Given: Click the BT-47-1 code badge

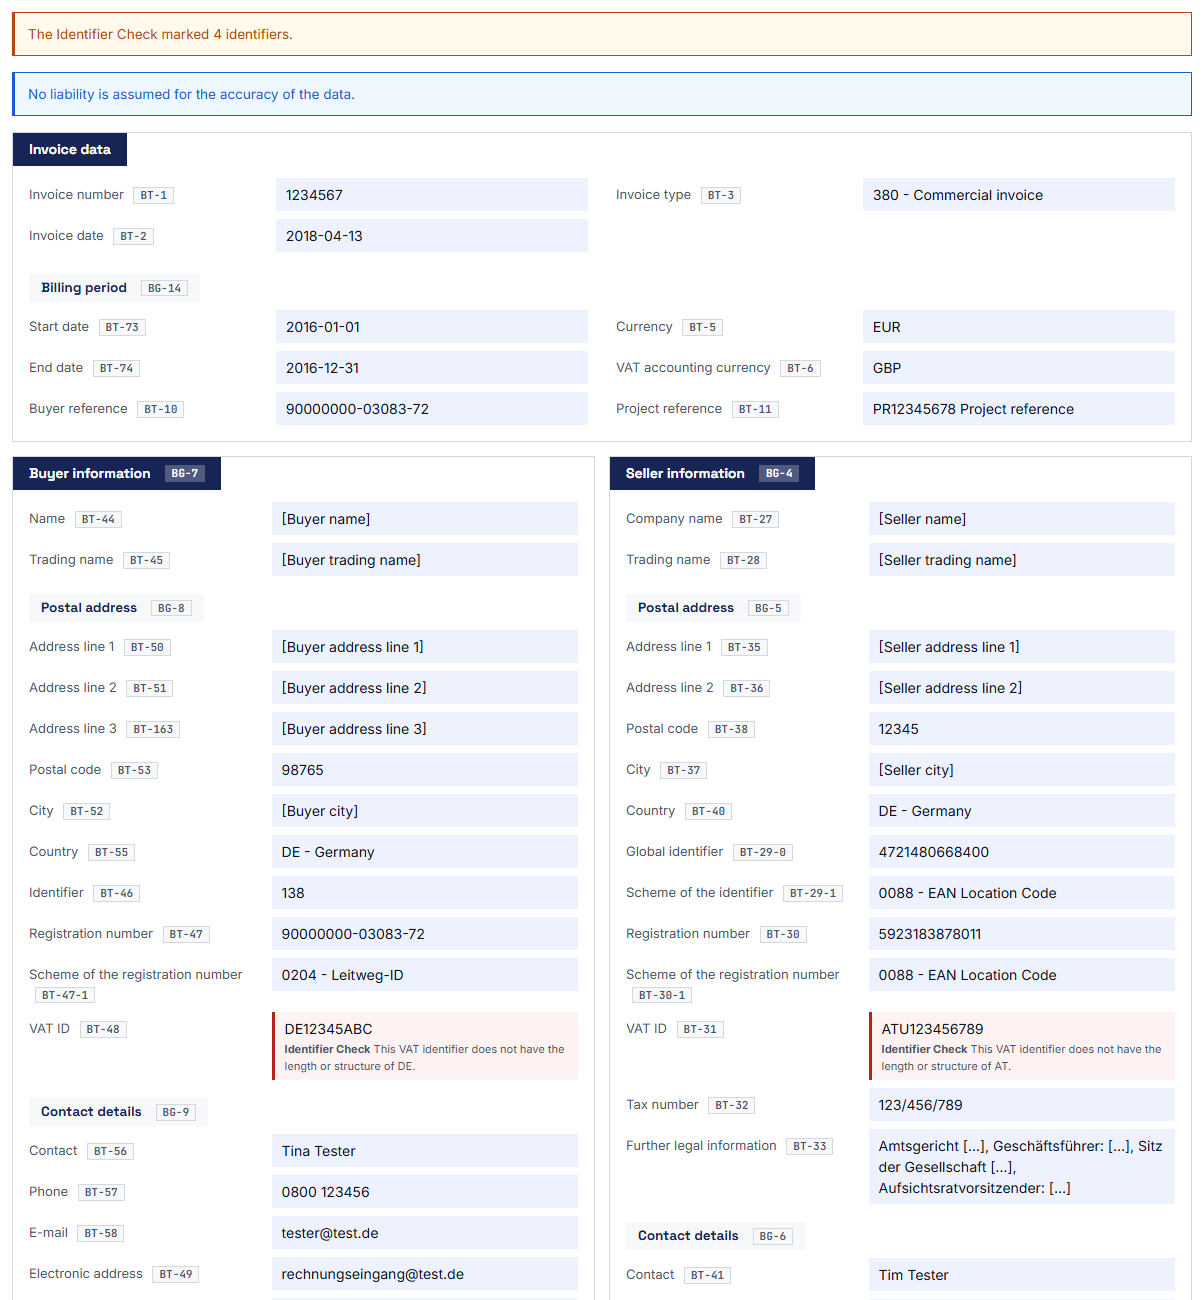Looking at the screenshot, I should pos(65,995).
